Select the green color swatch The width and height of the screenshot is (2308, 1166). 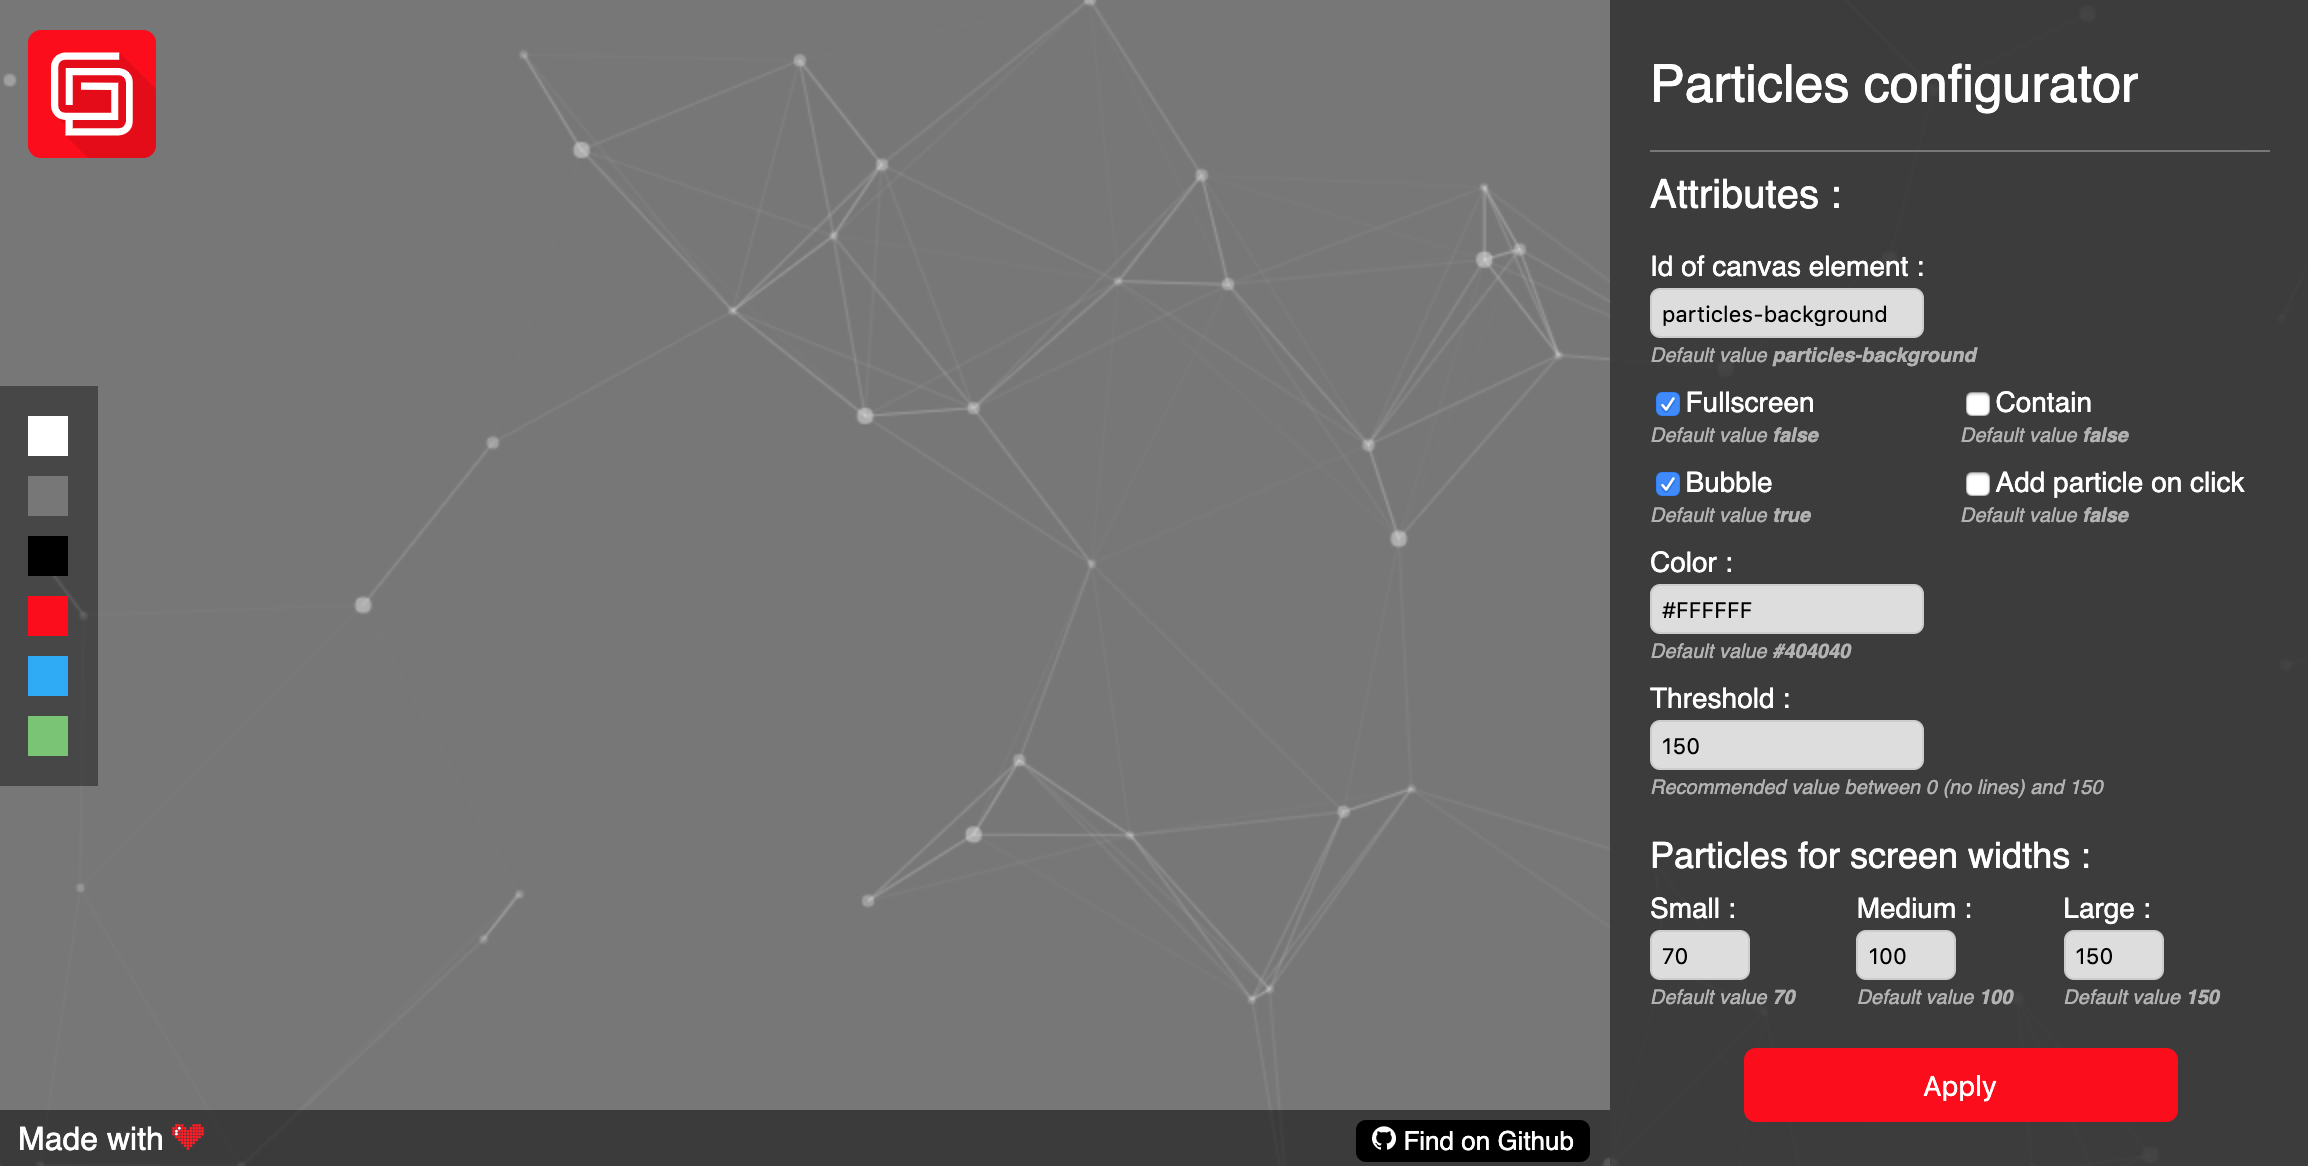pos(47,736)
